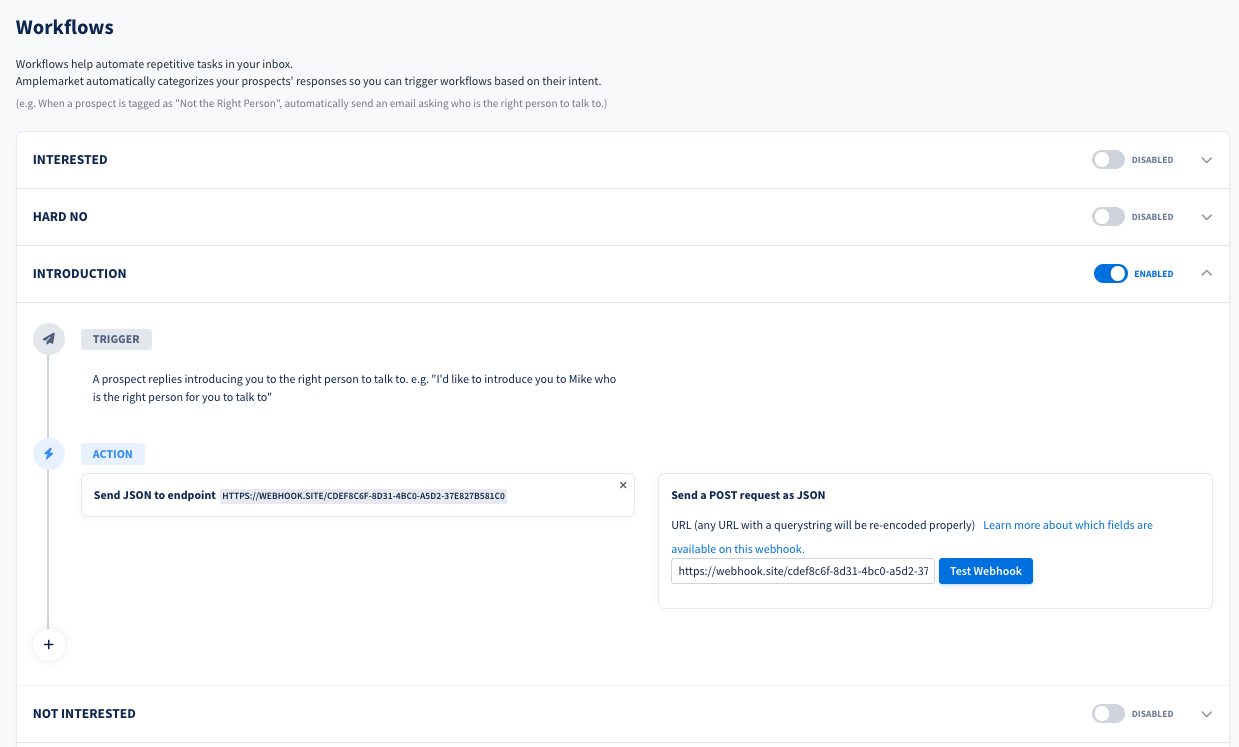Screen dimensions: 1239x747
Task: Click 'Send a POST request as JSON' heading
Action: [x=748, y=495]
